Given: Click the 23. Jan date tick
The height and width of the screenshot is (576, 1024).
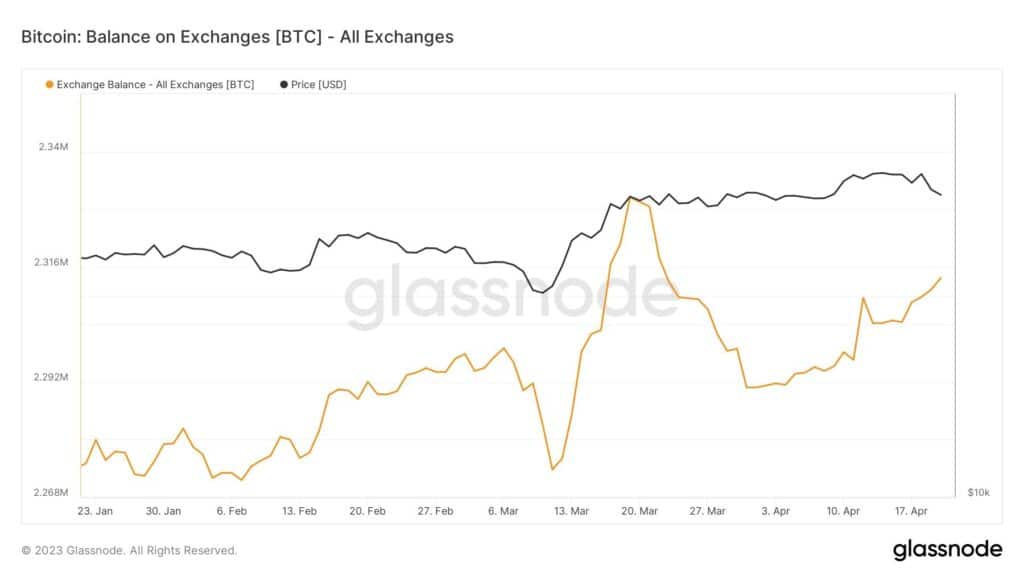Looking at the screenshot, I should (95, 511).
